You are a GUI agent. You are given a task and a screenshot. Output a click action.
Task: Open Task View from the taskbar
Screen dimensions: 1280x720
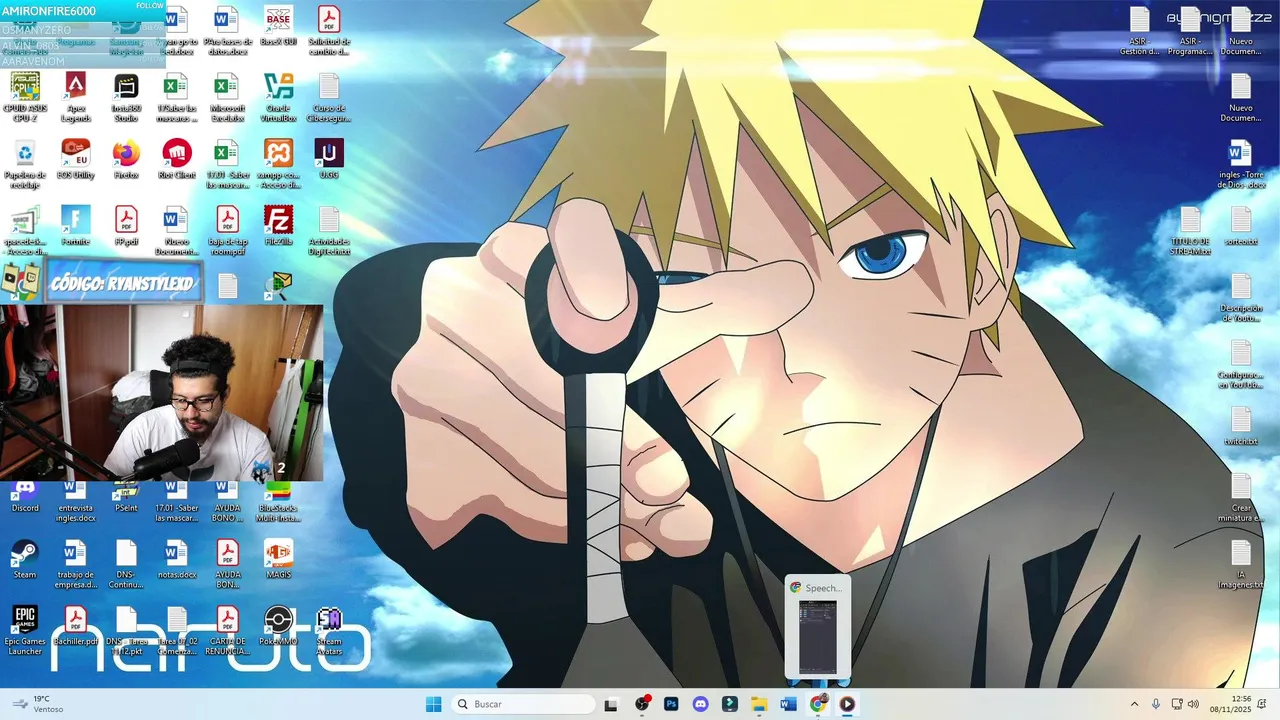click(x=611, y=704)
